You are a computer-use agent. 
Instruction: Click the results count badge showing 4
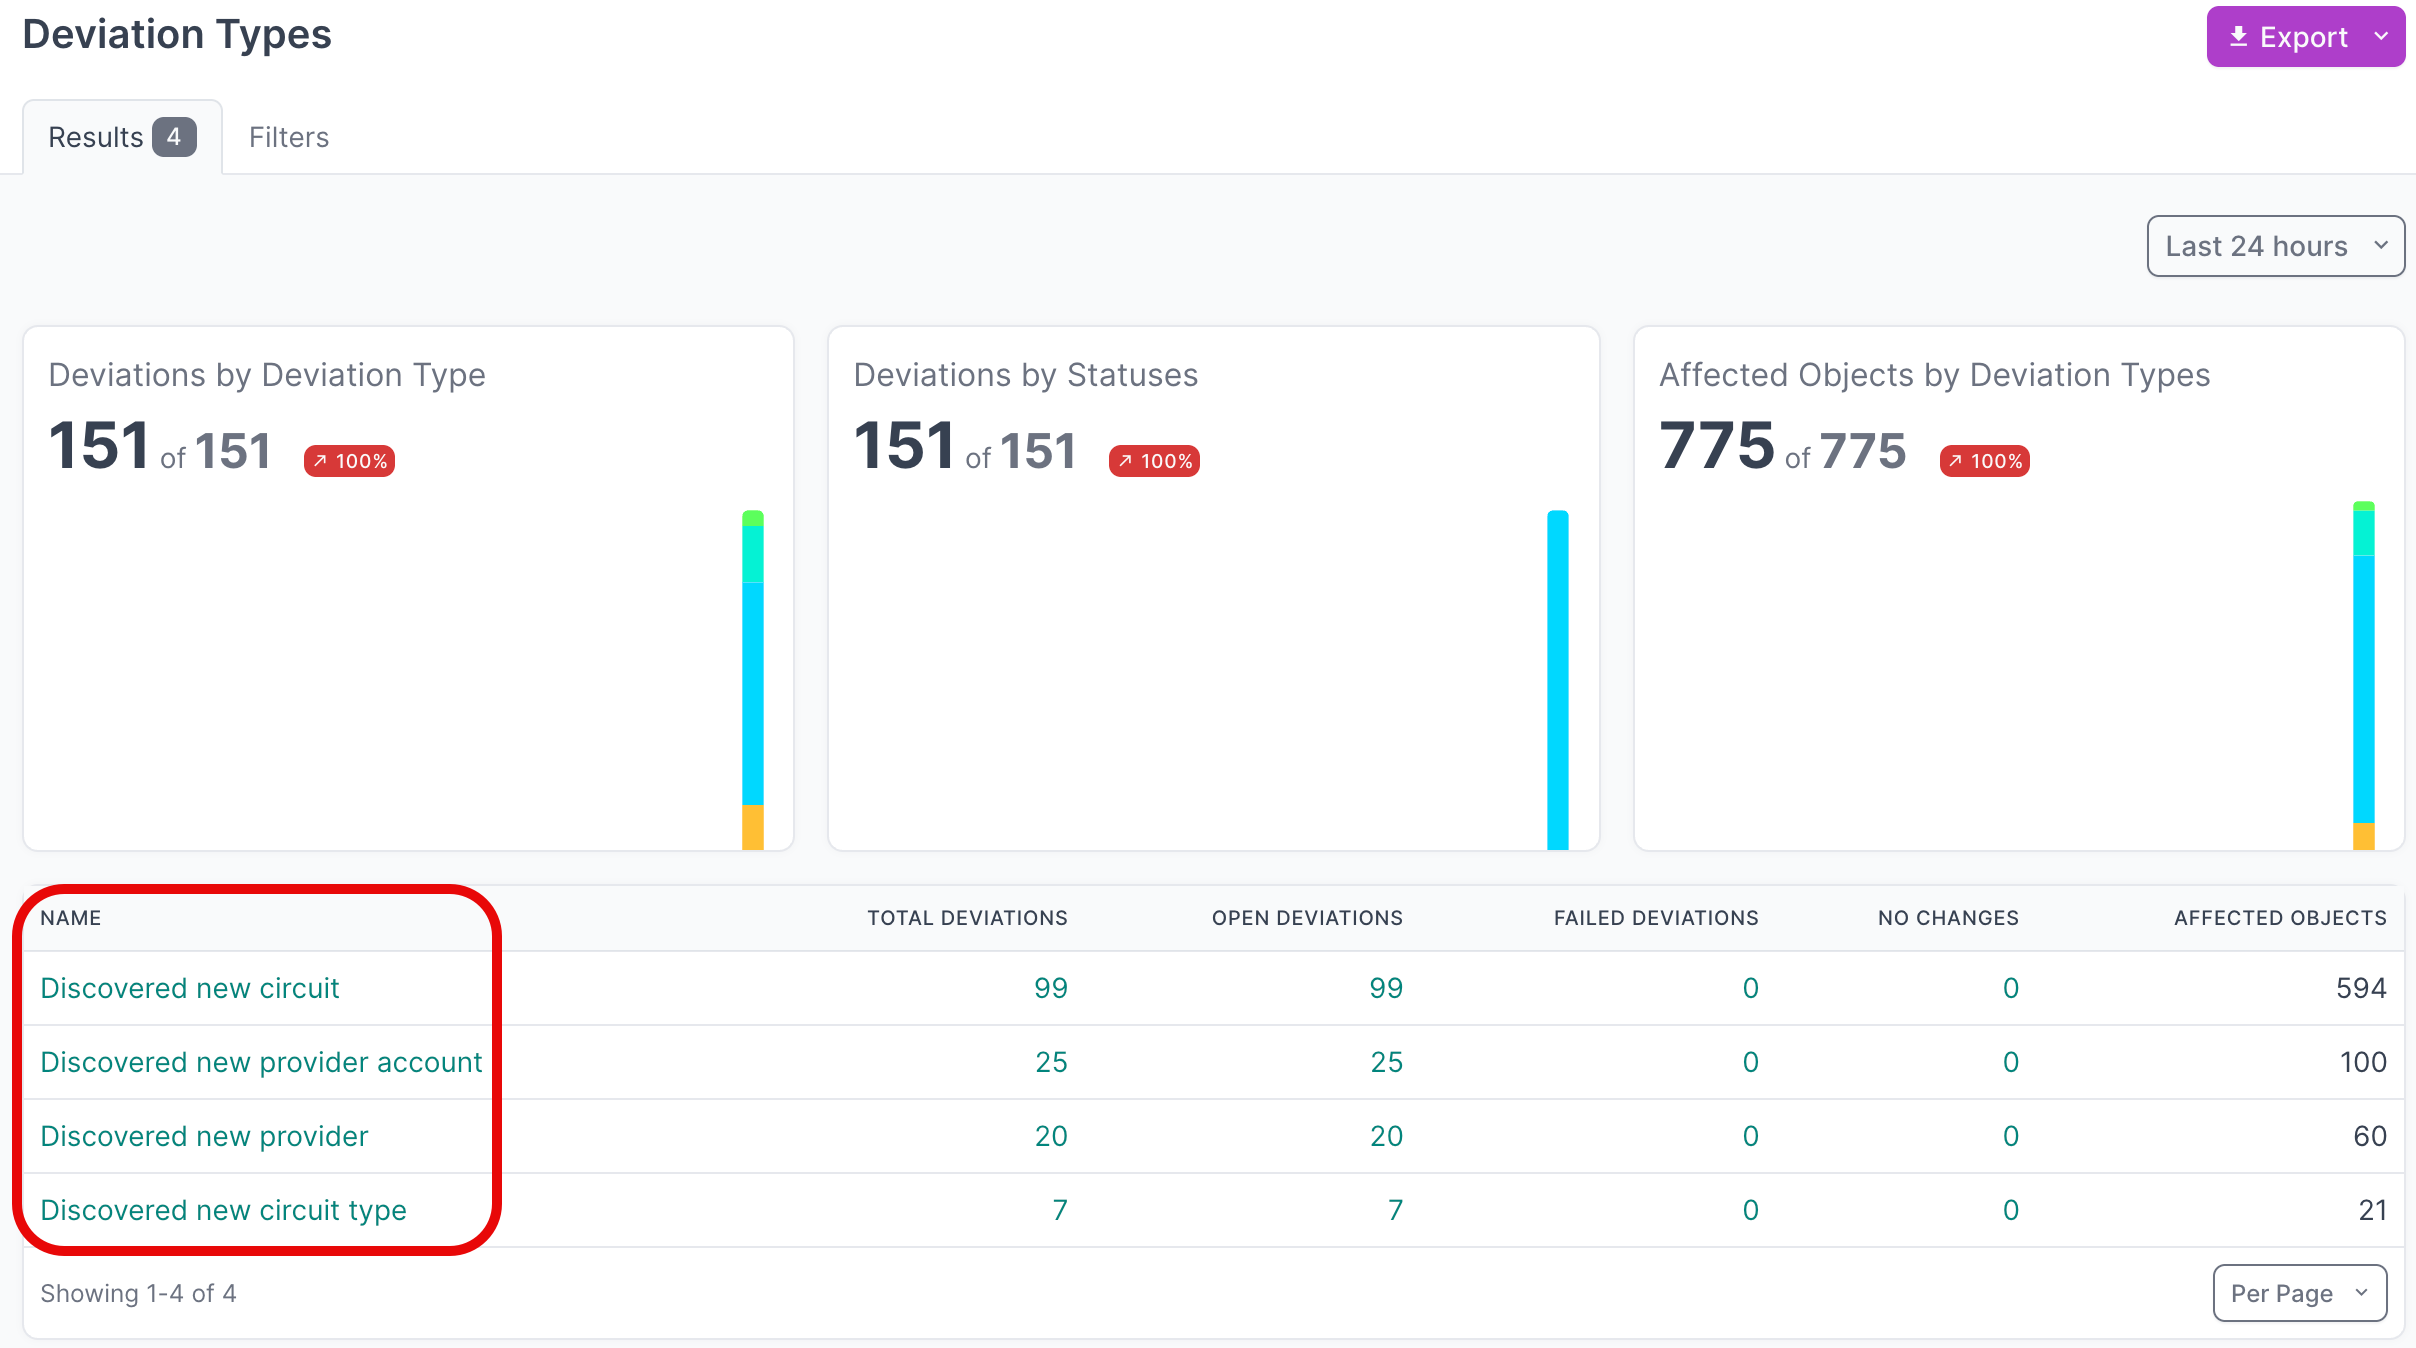174,137
